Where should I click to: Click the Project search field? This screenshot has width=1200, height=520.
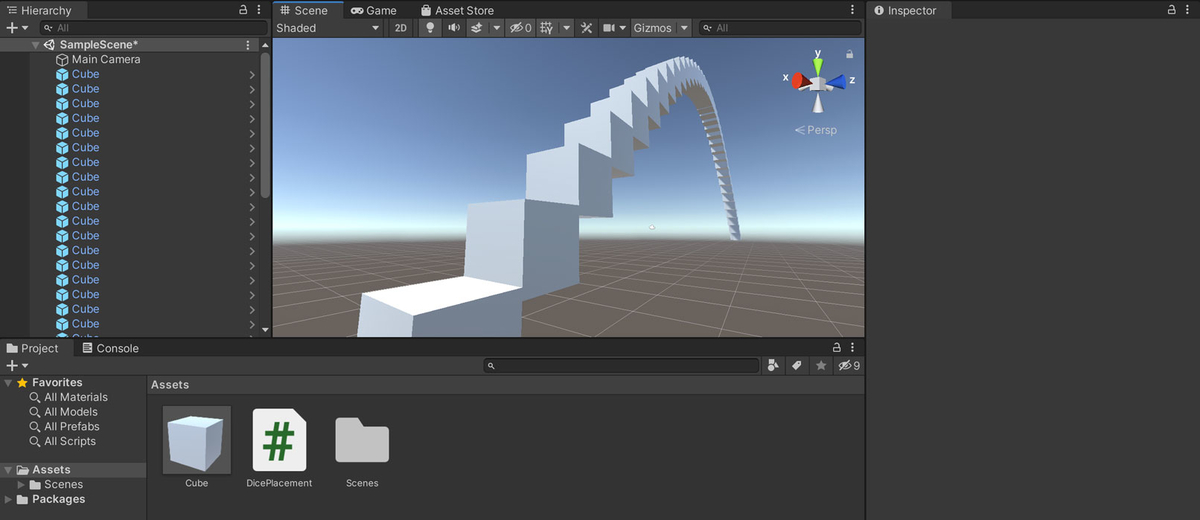coord(621,366)
